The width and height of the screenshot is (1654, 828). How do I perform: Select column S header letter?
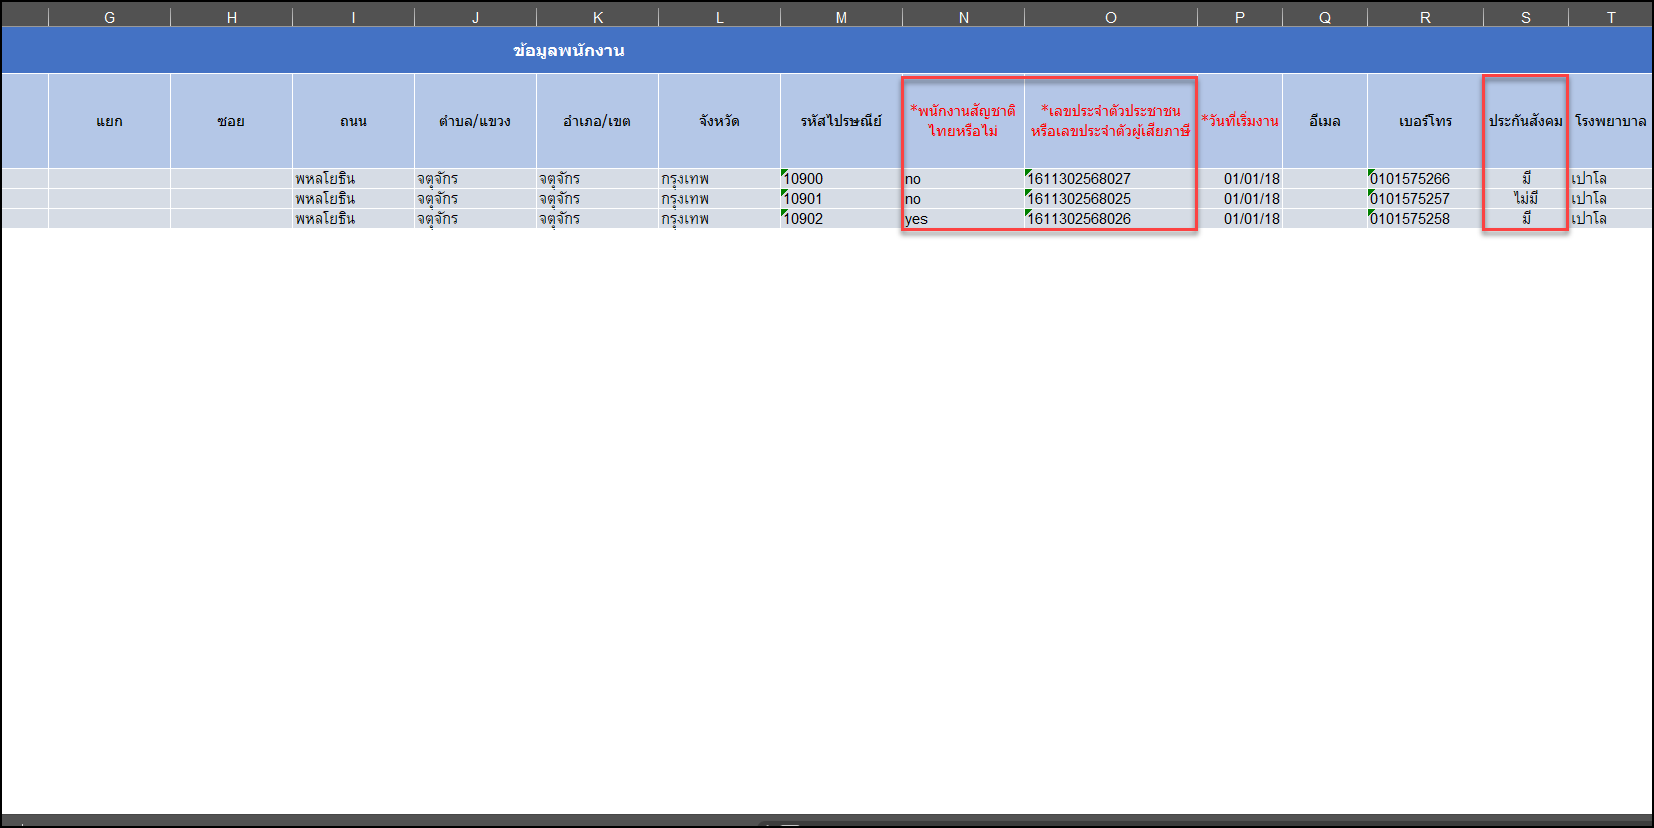[1525, 17]
